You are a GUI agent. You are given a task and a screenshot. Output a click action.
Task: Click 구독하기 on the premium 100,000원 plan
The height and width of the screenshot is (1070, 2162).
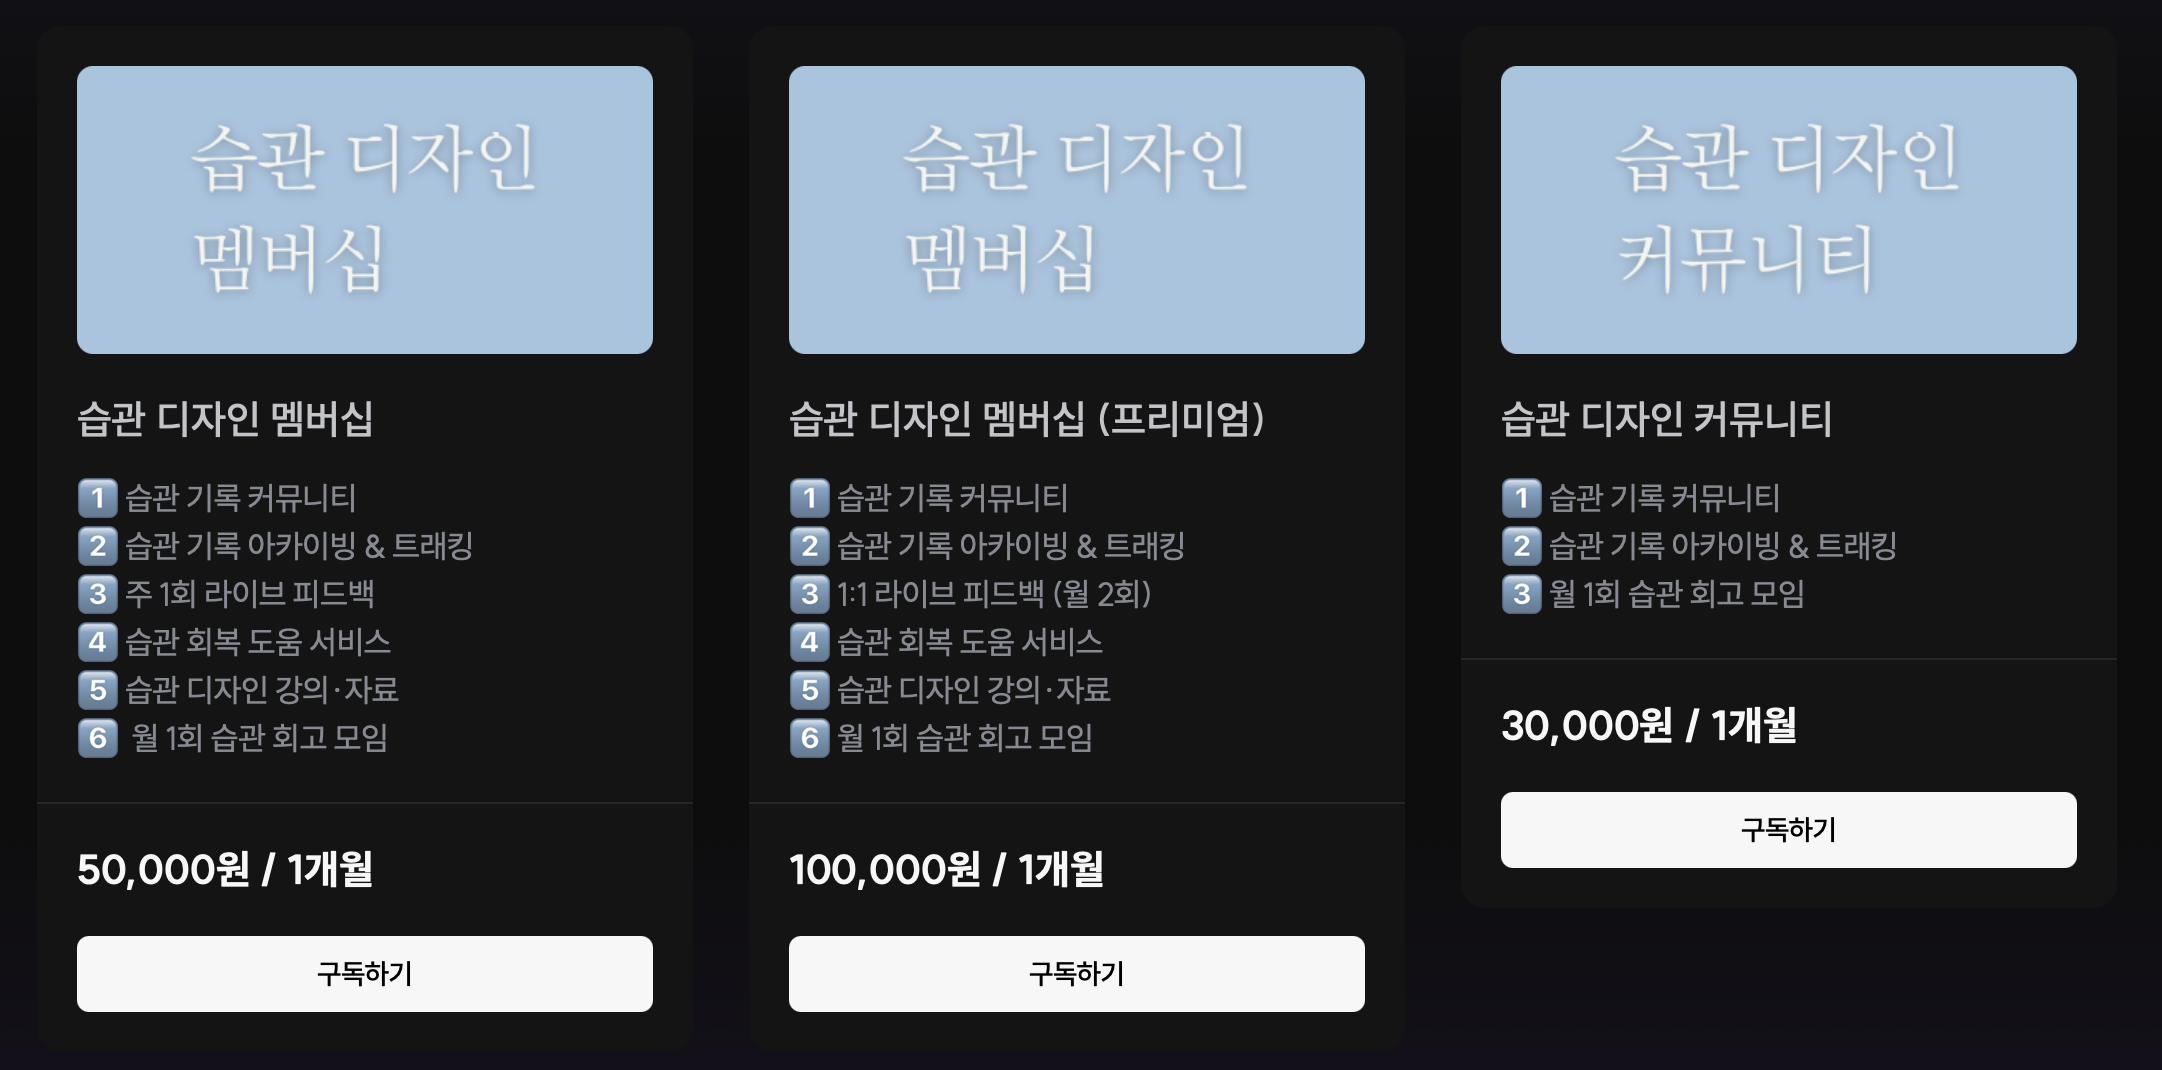[x=1077, y=973]
